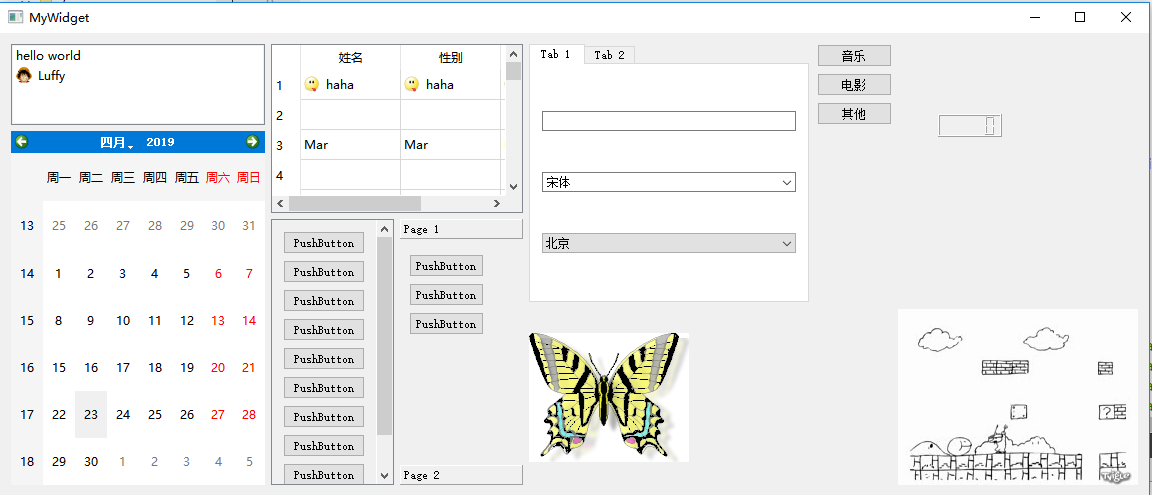
Task: Click the Luffy straw-hat avatar icon
Action: (x=24, y=76)
